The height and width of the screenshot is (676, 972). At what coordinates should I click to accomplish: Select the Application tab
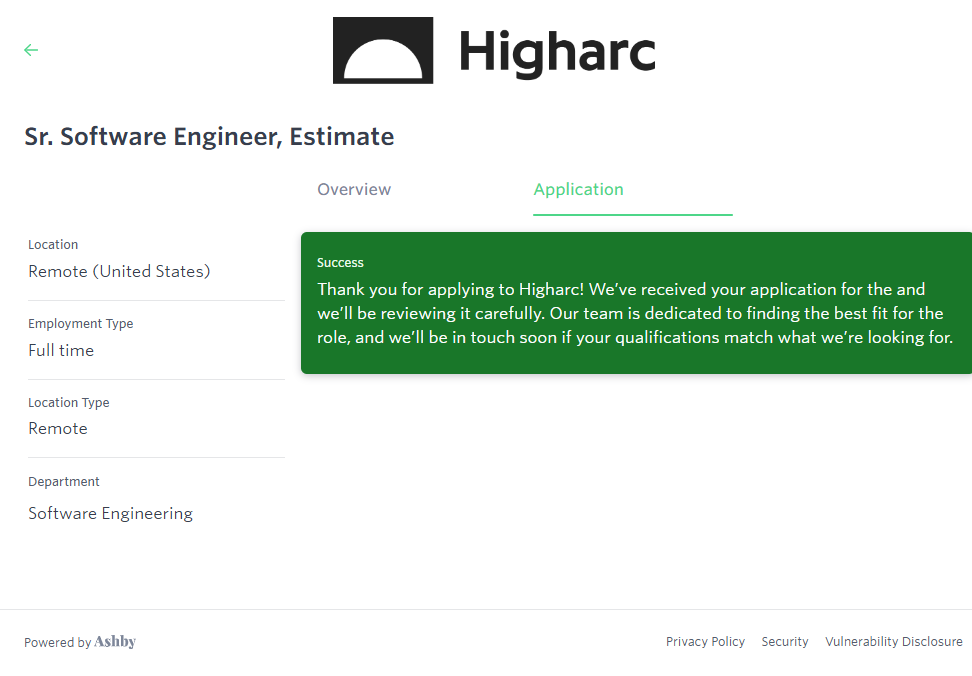pos(578,190)
